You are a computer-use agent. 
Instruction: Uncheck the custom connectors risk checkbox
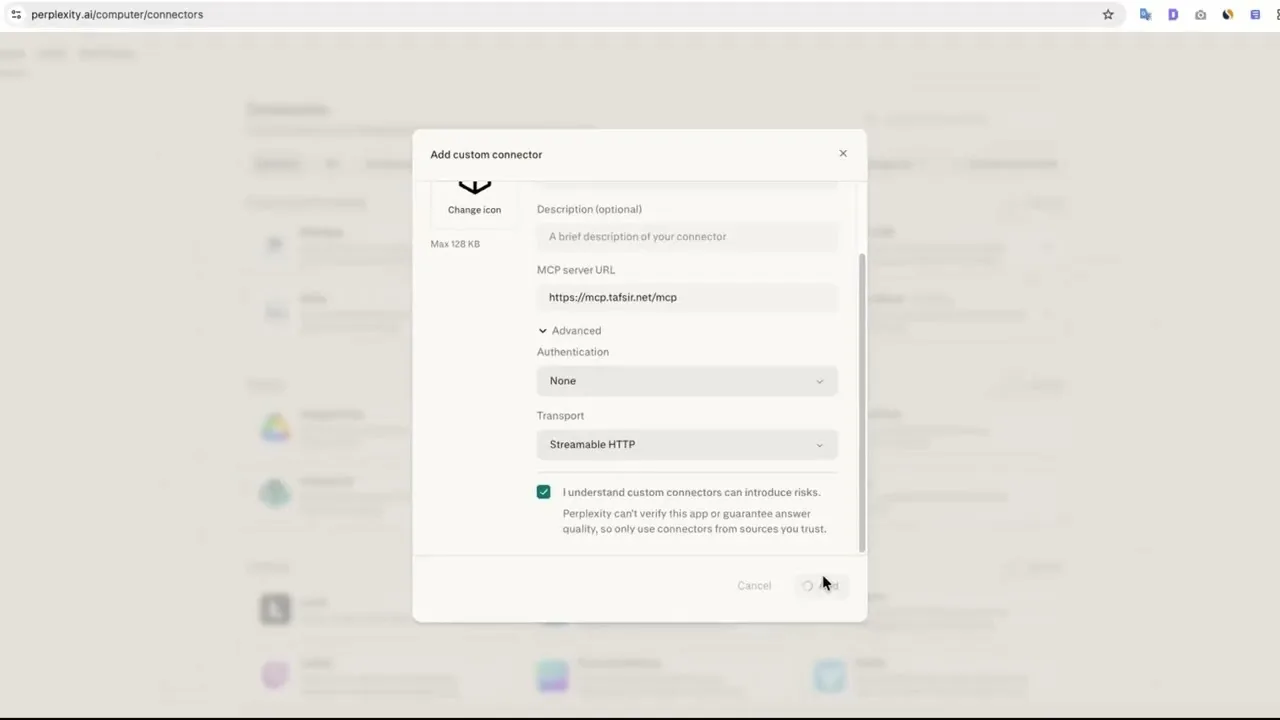[543, 492]
